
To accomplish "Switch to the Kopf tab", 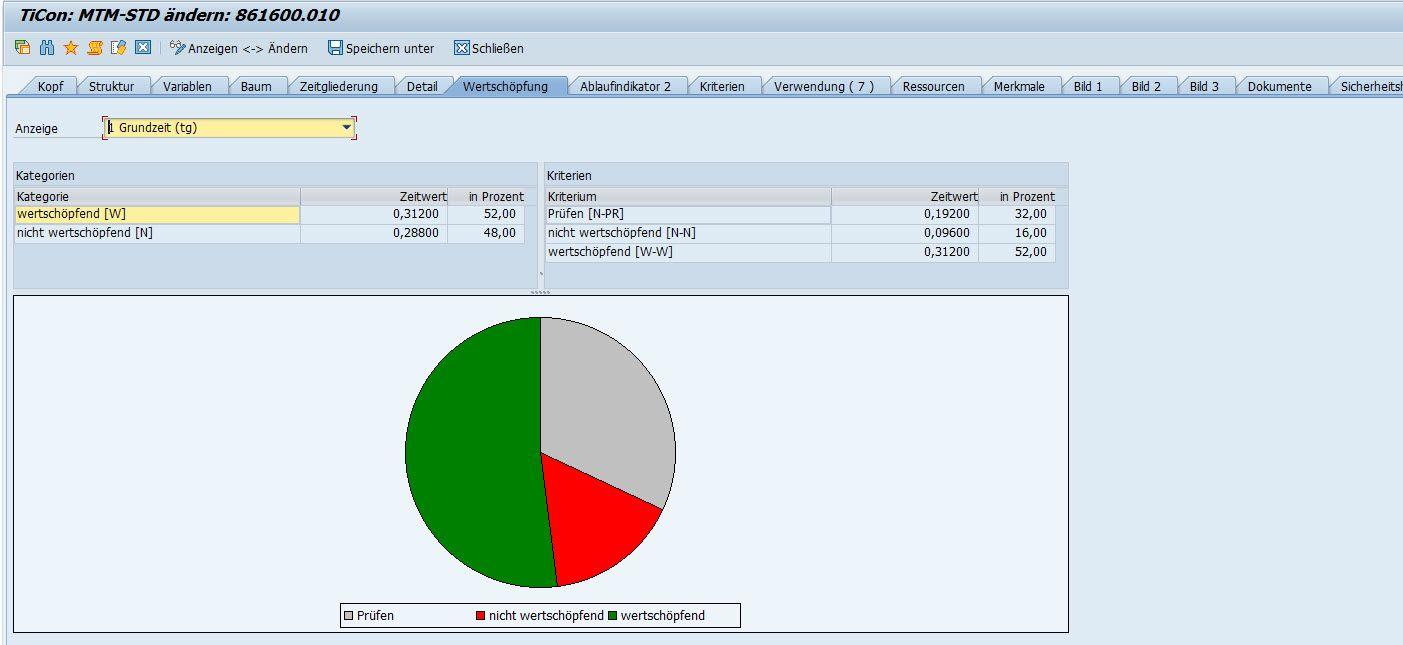I will pyautogui.click(x=50, y=86).
